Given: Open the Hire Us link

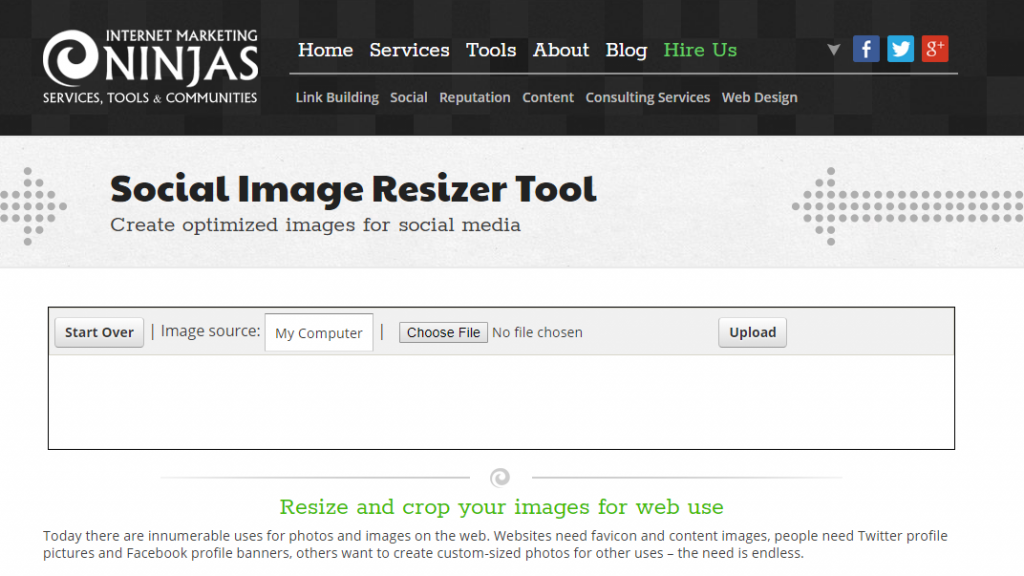Looking at the screenshot, I should (700, 50).
